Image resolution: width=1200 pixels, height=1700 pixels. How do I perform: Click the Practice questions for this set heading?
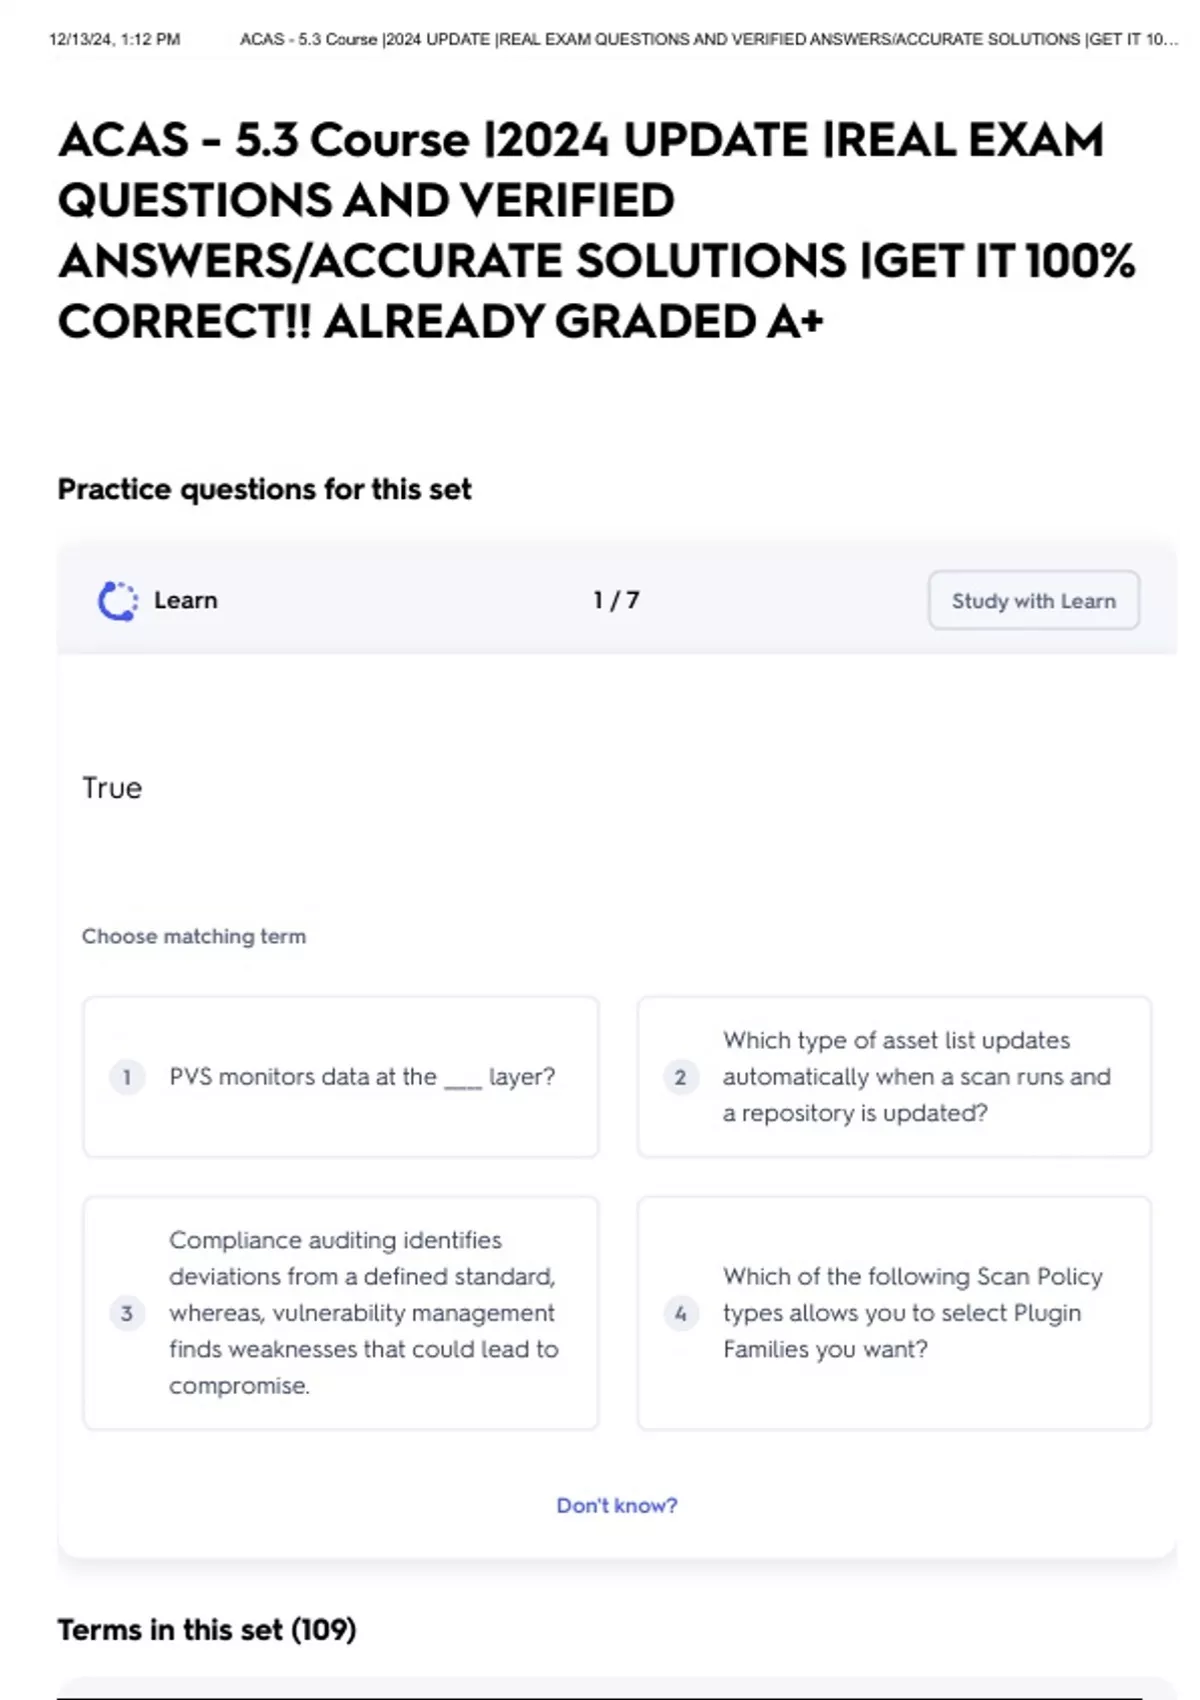click(264, 489)
